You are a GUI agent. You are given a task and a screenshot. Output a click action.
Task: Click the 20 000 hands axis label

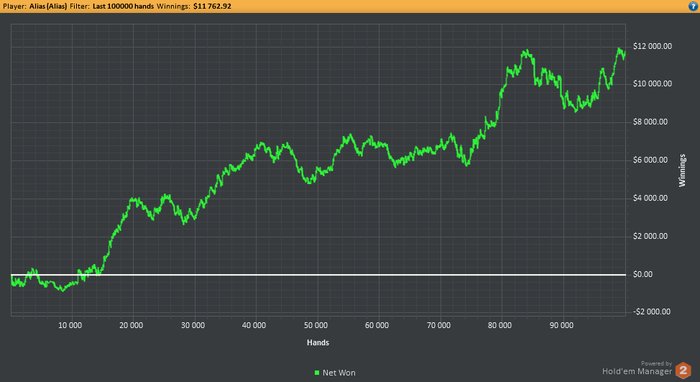[131, 325]
